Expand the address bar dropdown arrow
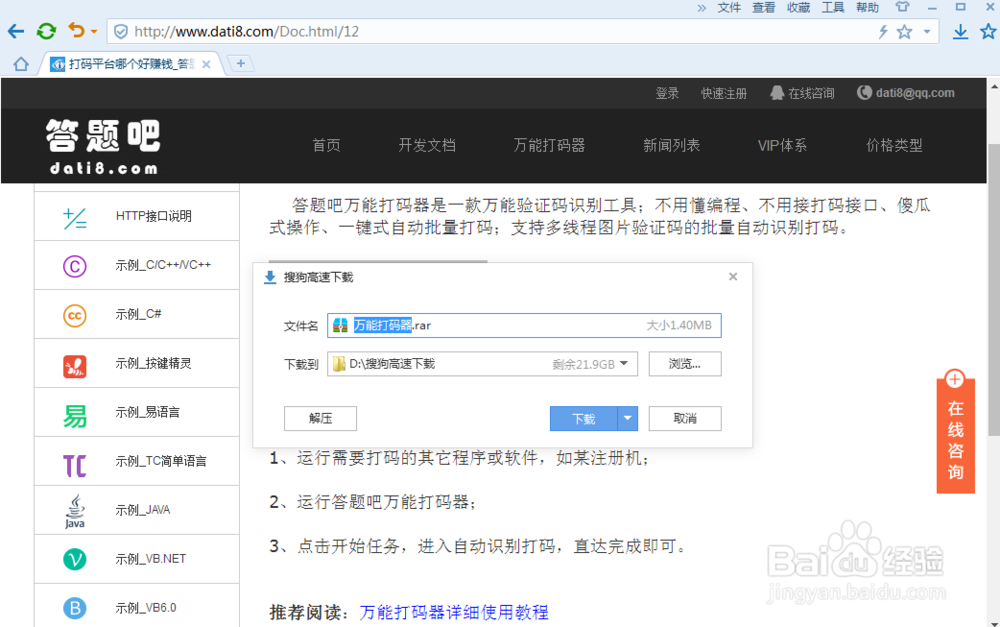This screenshot has height=627, width=1000. (927, 31)
